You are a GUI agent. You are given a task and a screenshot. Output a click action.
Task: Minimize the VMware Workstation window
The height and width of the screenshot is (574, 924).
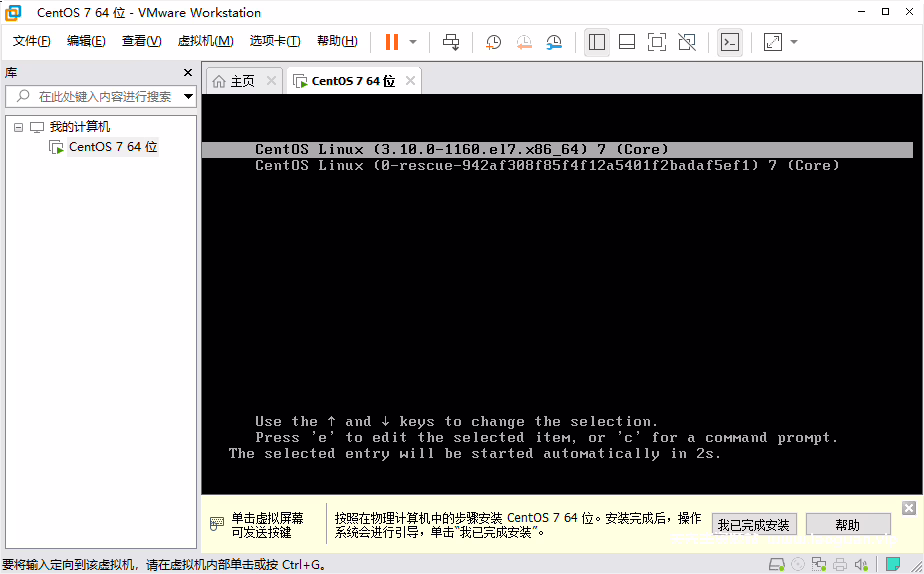point(862,12)
